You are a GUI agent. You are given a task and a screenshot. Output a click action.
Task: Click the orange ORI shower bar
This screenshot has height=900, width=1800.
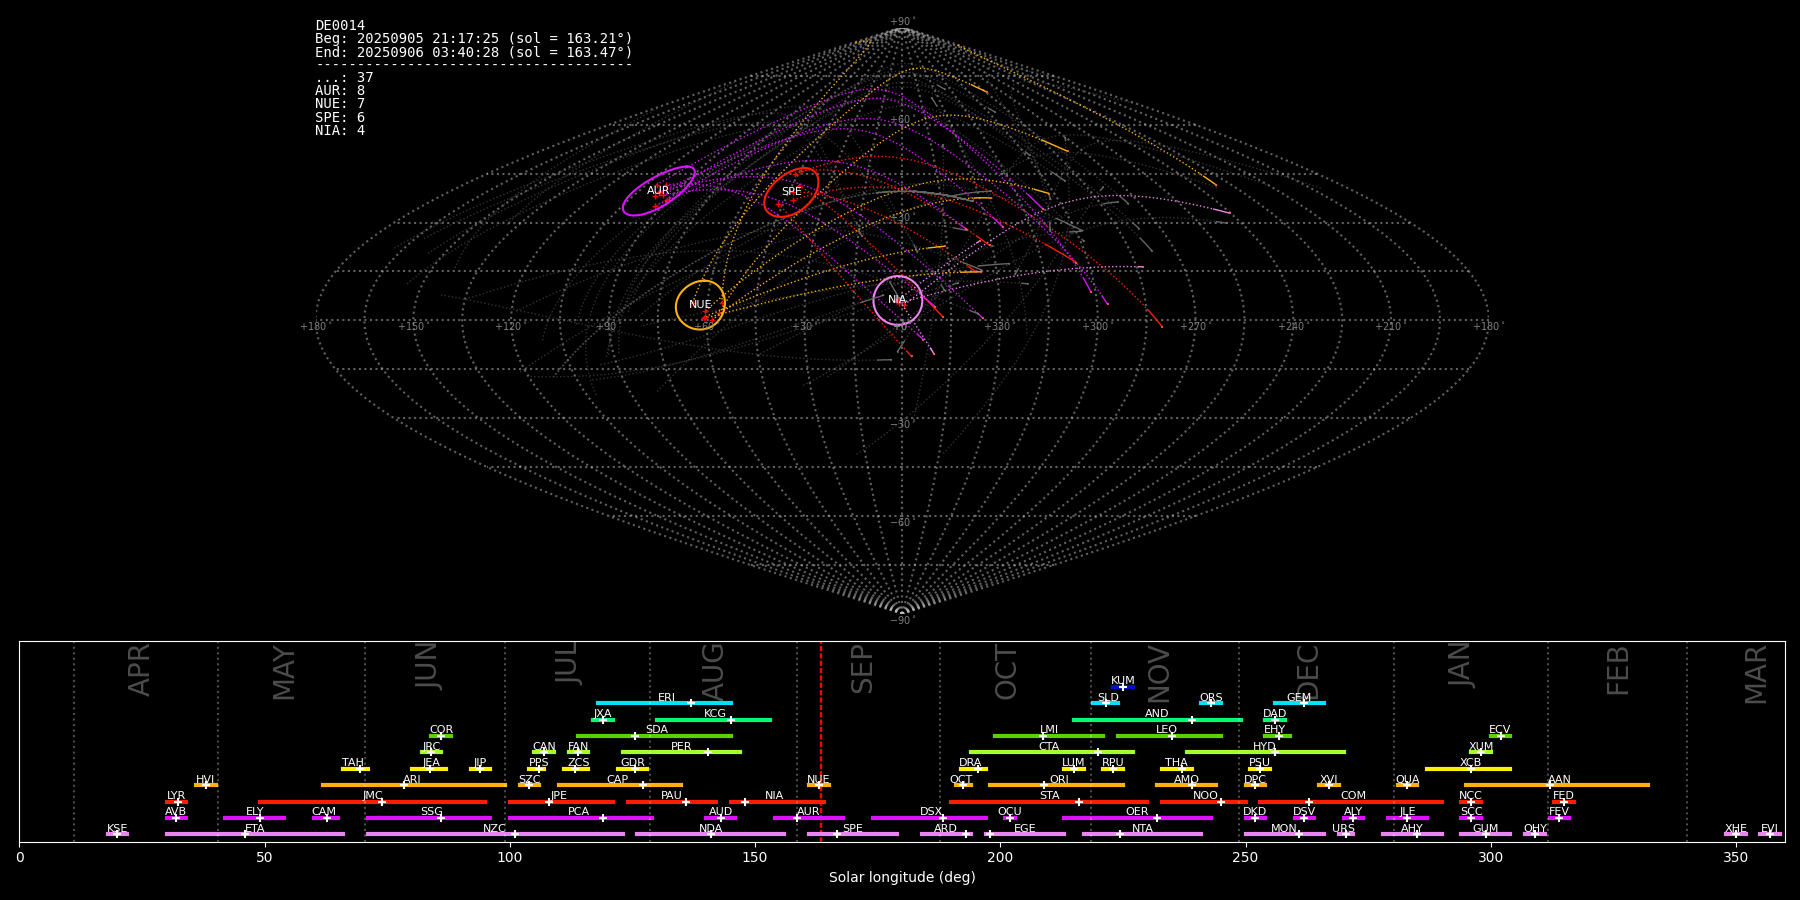point(1057,785)
